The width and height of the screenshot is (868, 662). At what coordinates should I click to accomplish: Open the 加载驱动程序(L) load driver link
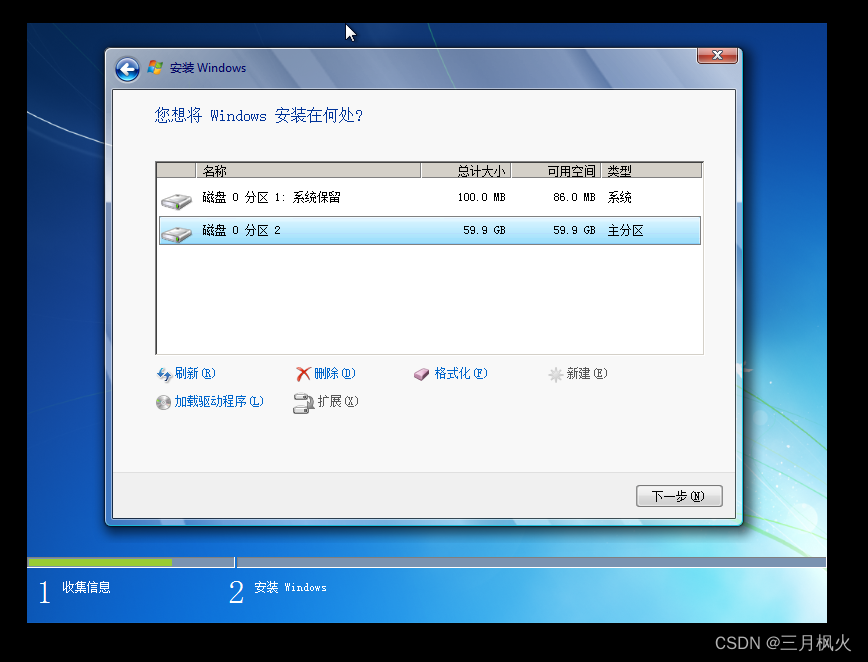[x=219, y=401]
